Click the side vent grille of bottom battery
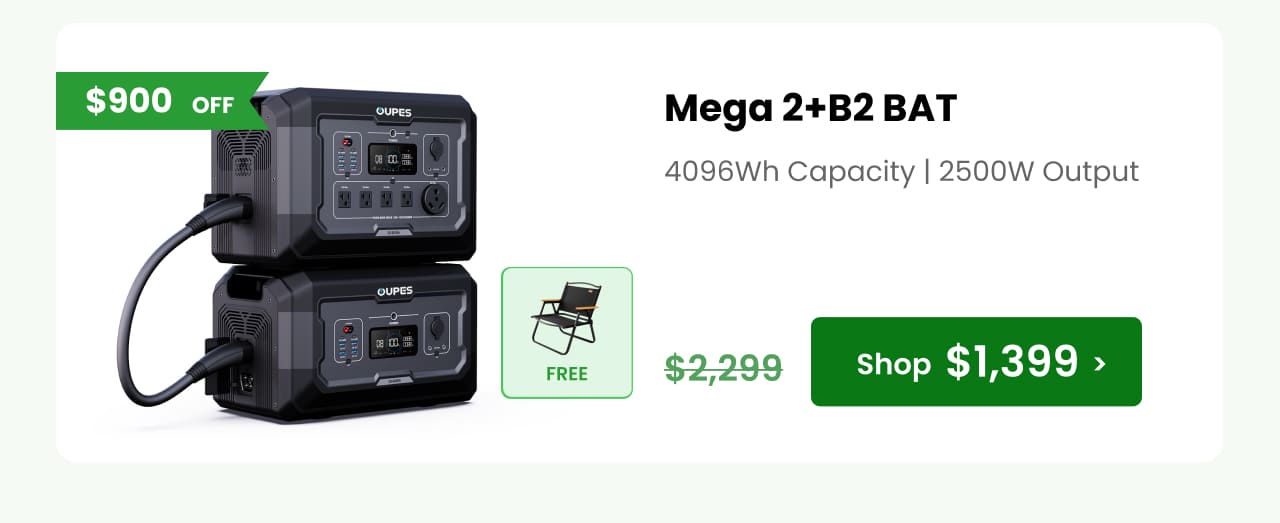Viewport: 1280px width, 523px height. pos(241,325)
